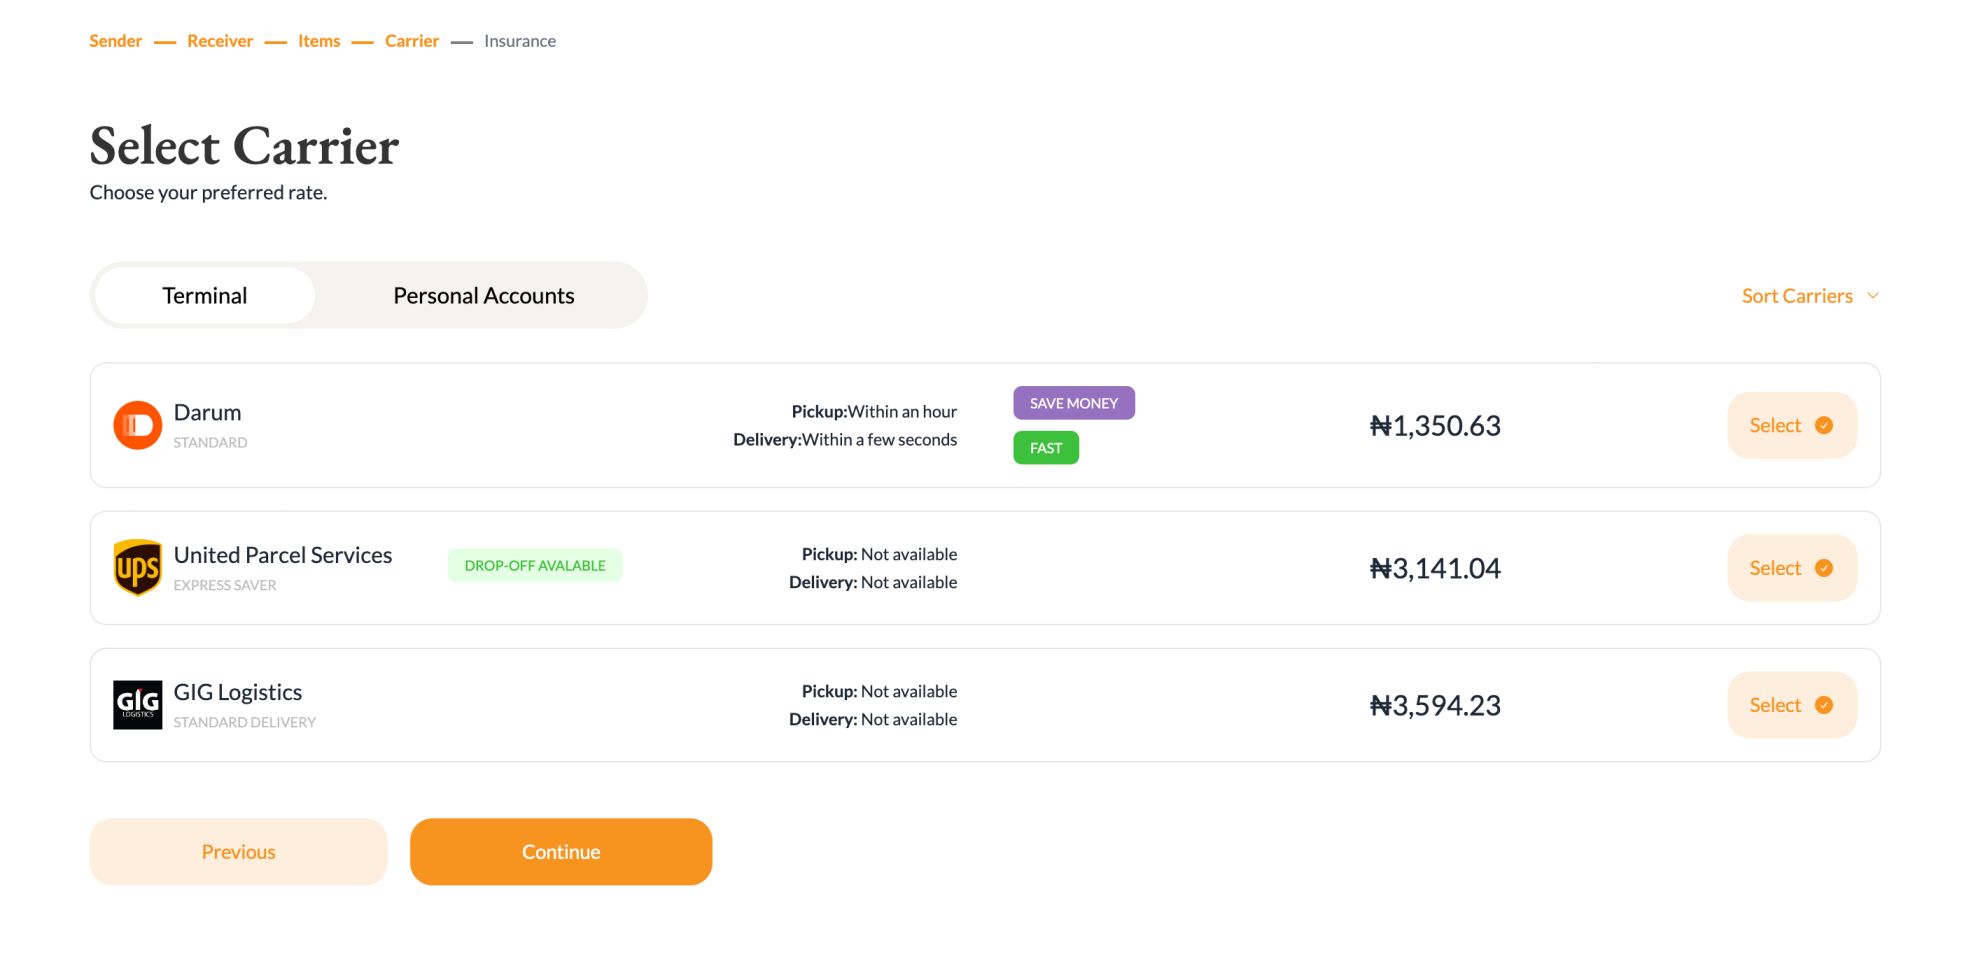Click the GIG Logistics logo
Viewport: 1971px width, 954px height.
point(138,705)
